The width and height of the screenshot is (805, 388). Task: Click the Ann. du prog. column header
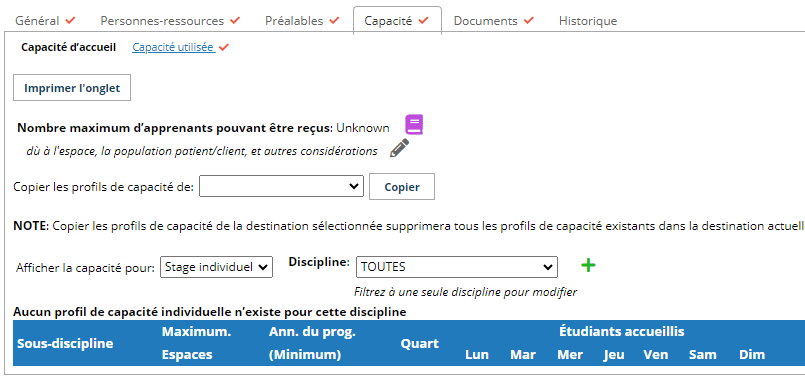click(312, 343)
